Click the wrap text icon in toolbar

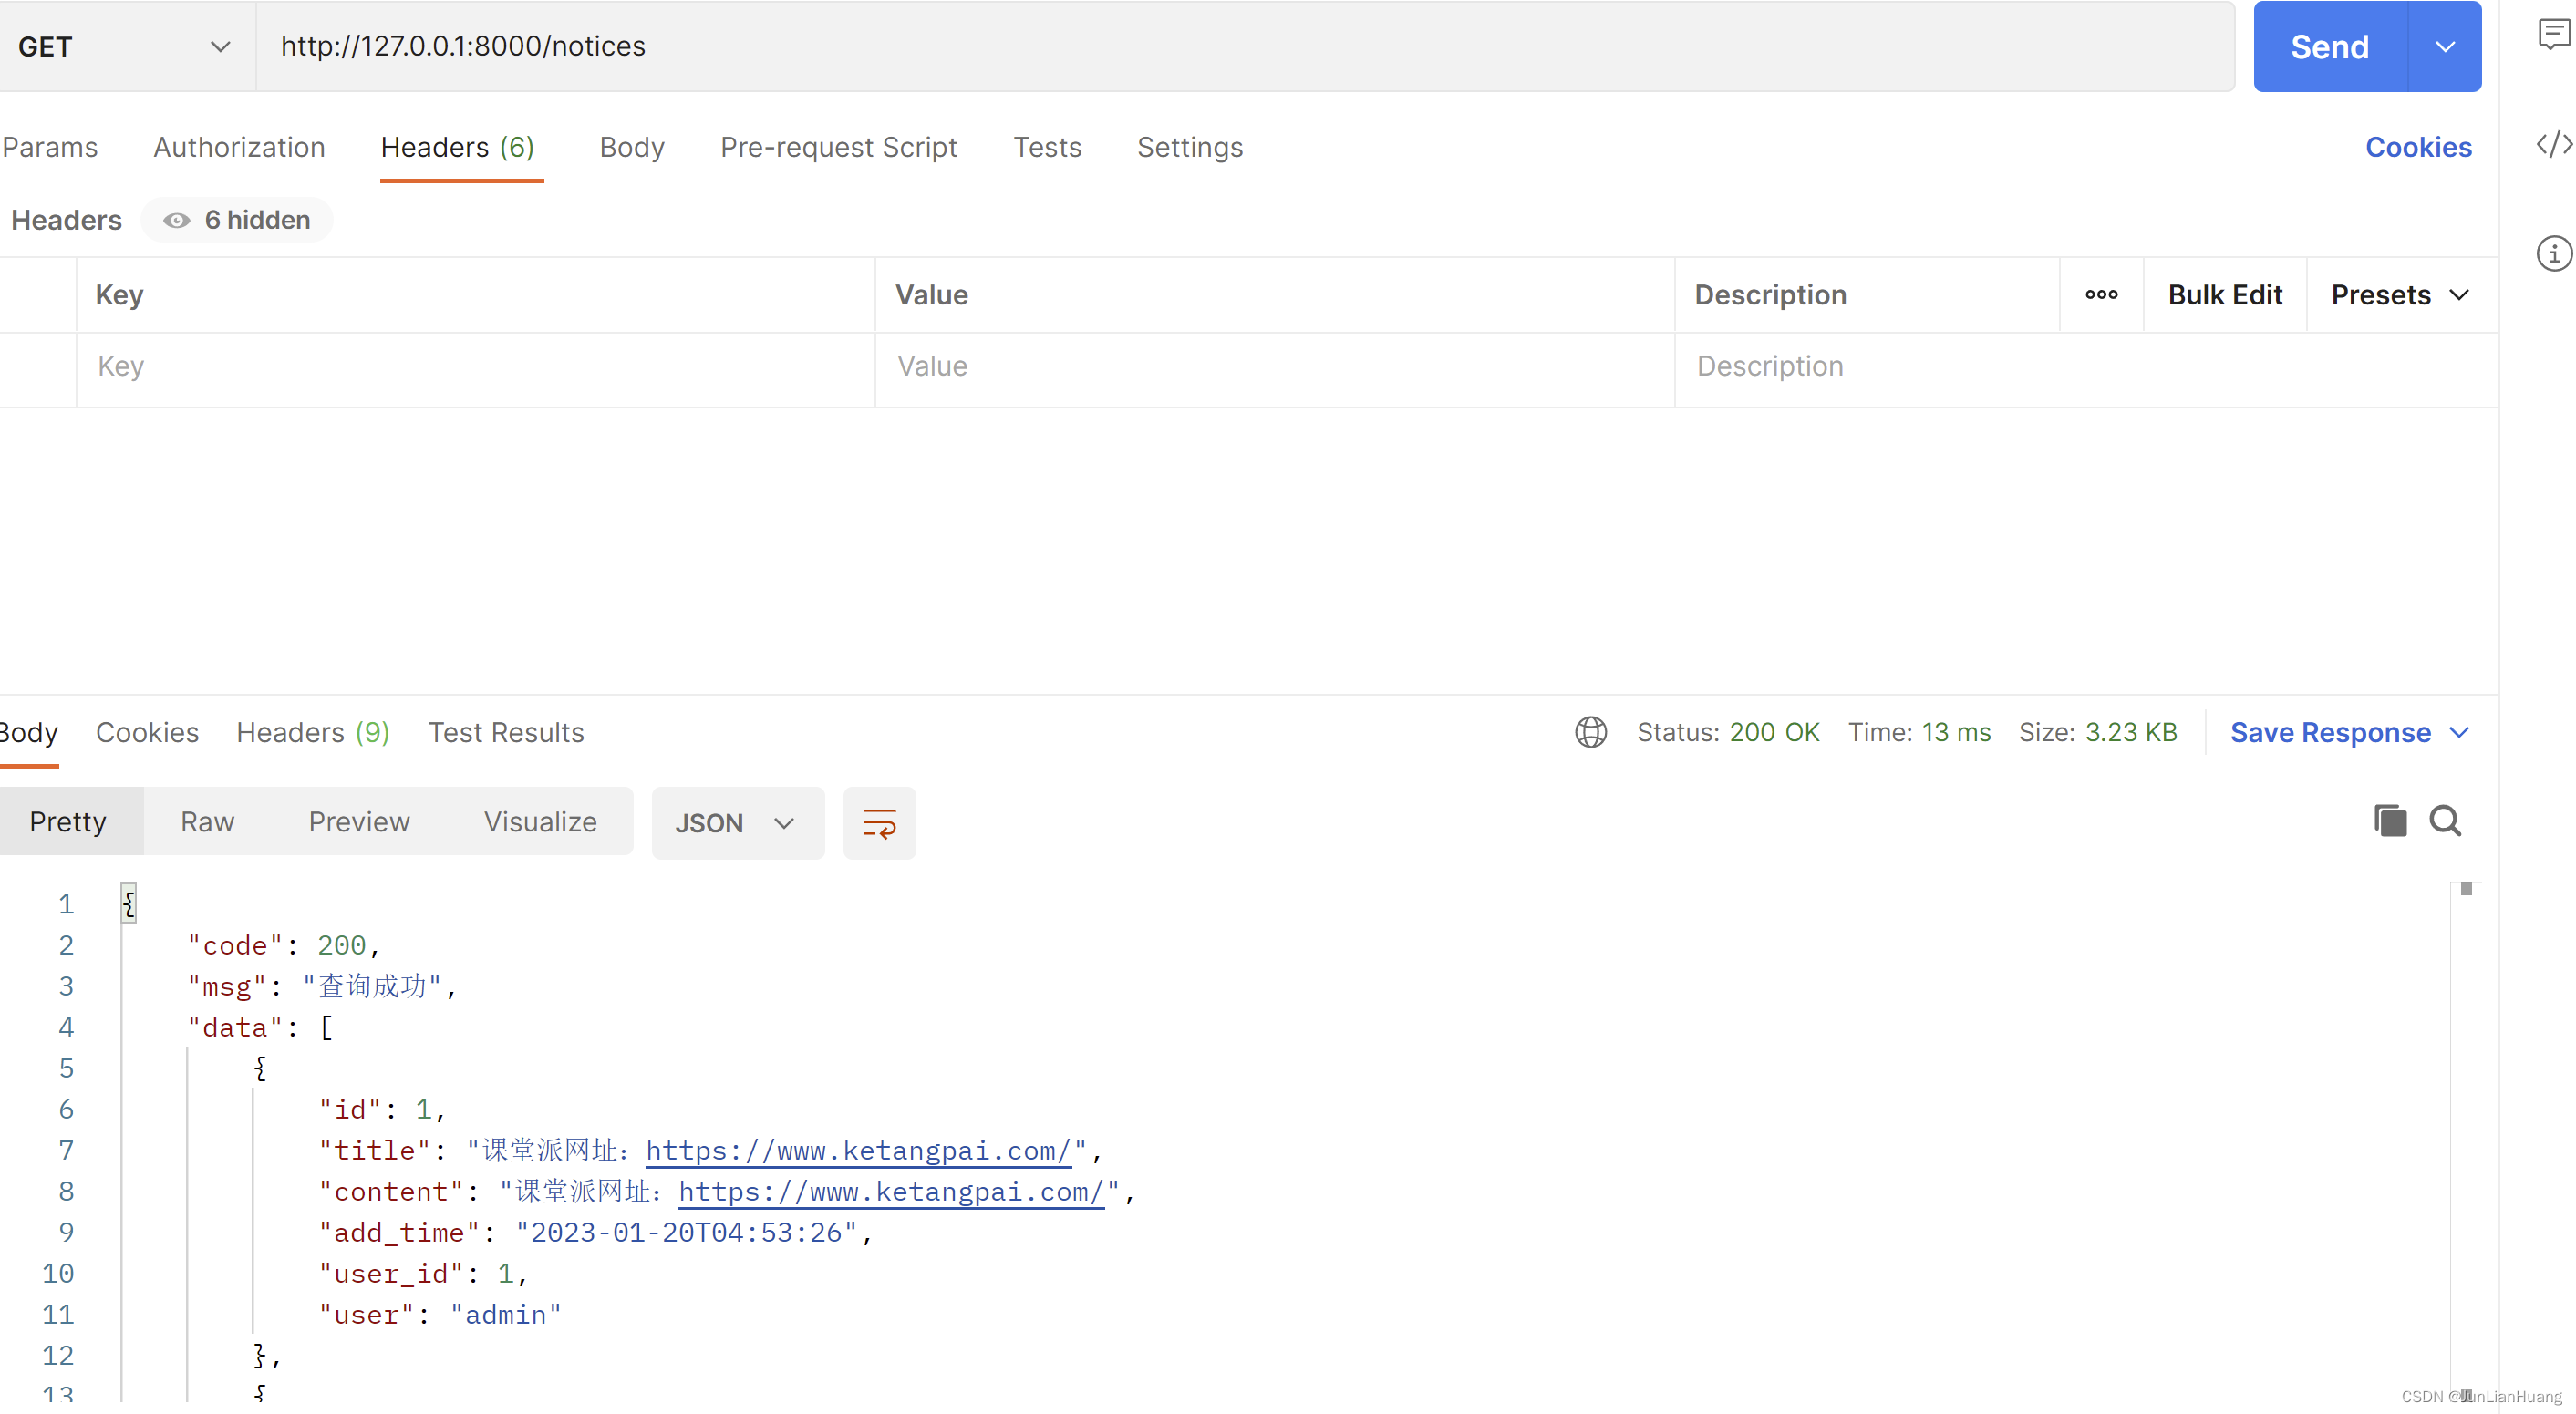pyautogui.click(x=880, y=822)
